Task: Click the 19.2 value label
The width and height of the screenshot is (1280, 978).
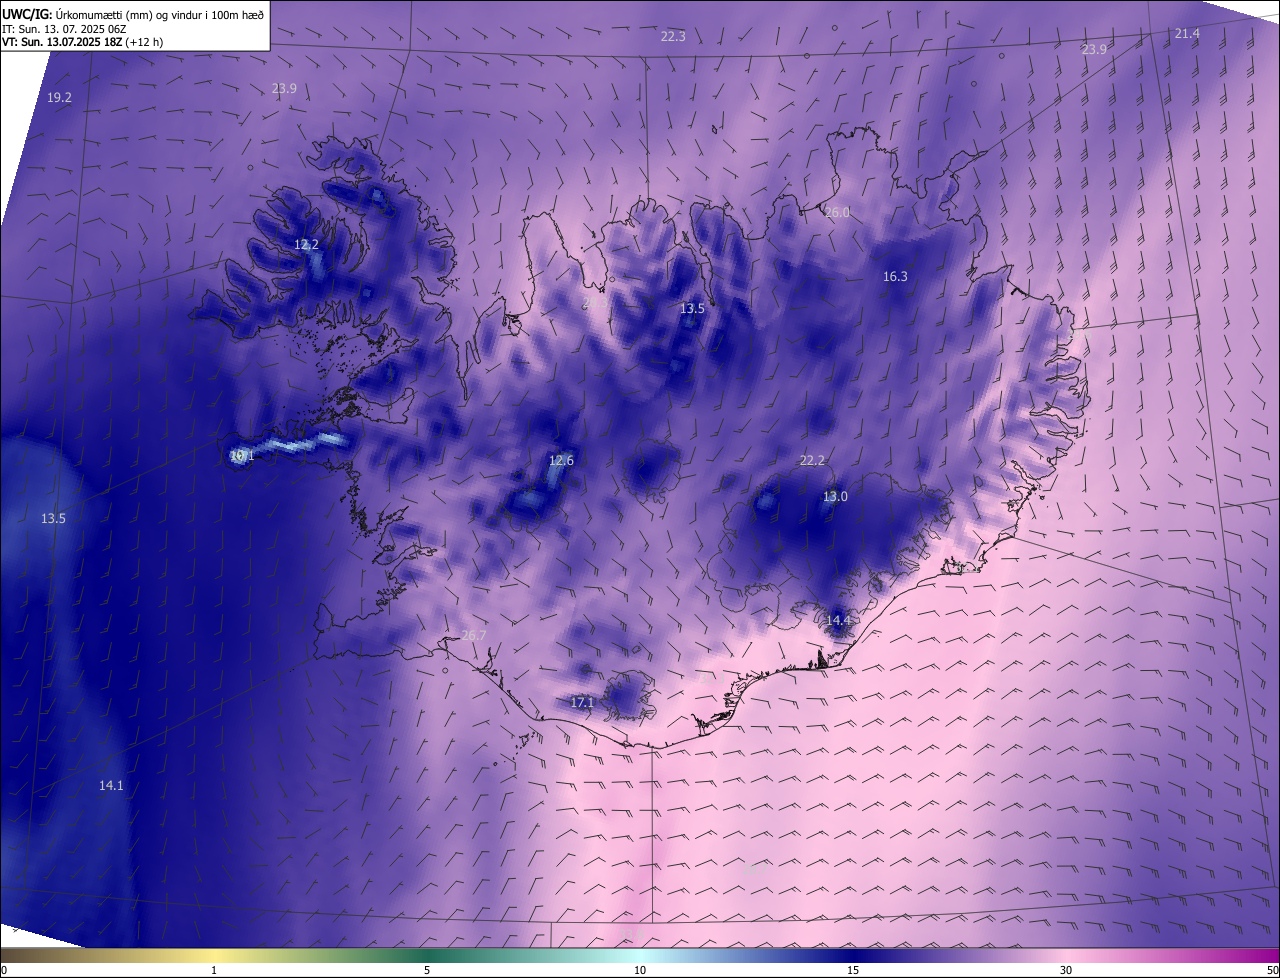Action: tap(59, 98)
